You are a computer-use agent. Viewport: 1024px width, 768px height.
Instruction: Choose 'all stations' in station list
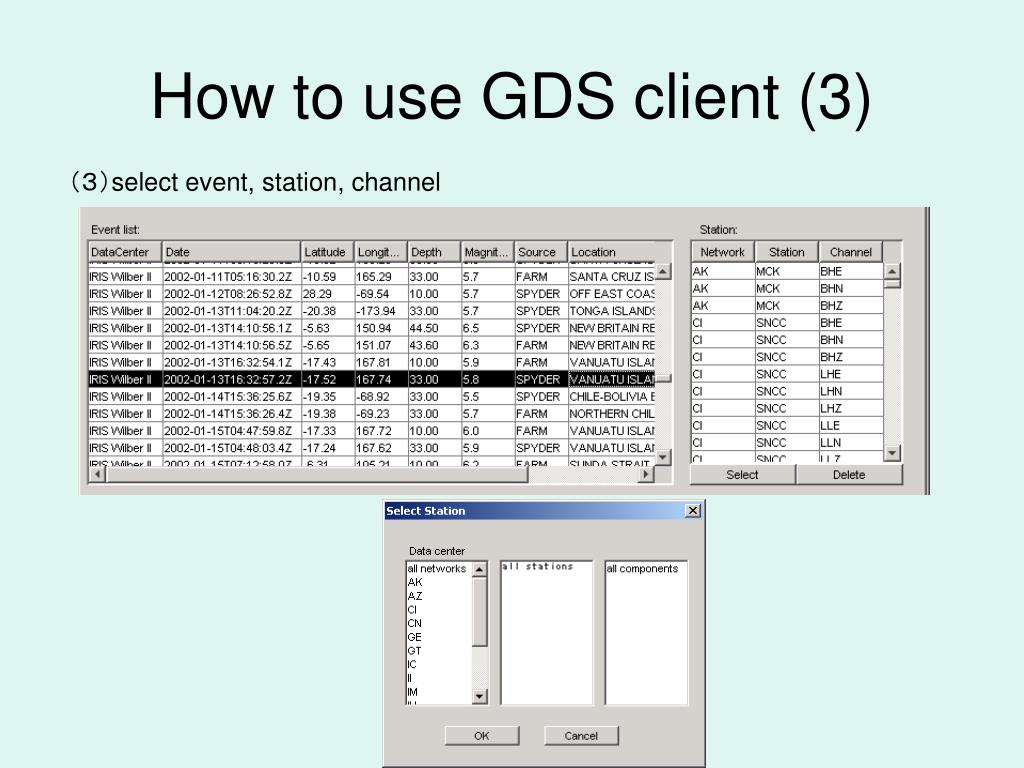[537, 566]
